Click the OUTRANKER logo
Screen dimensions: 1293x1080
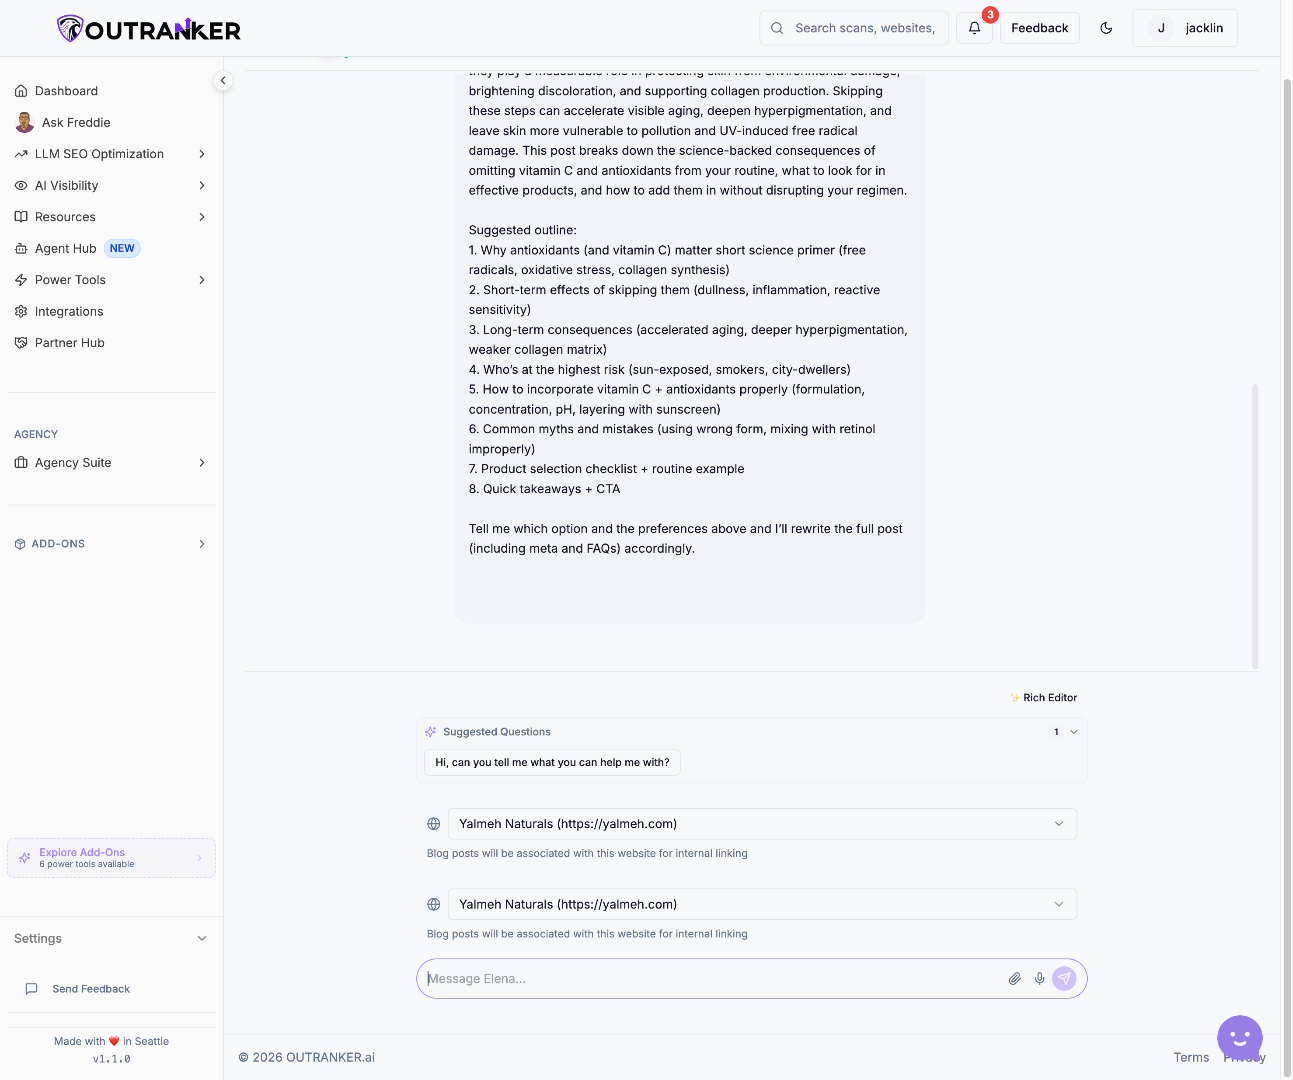(x=149, y=29)
